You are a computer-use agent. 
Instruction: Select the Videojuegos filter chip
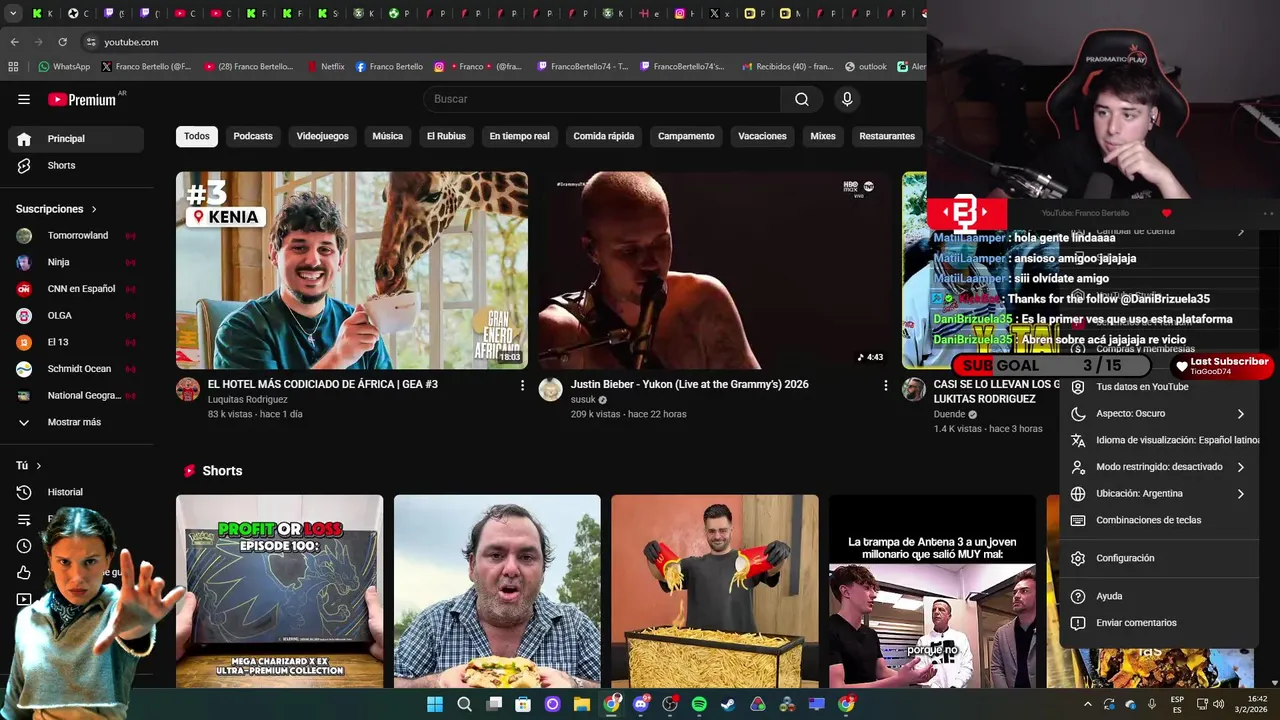(x=322, y=136)
